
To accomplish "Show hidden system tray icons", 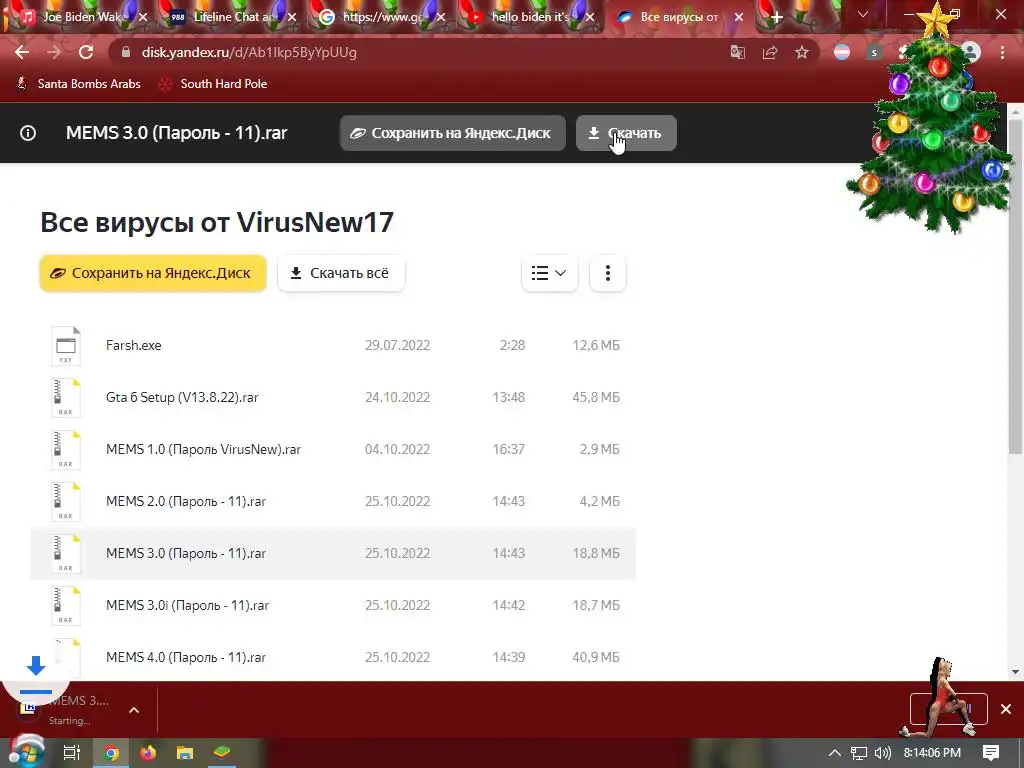I will tap(834, 753).
